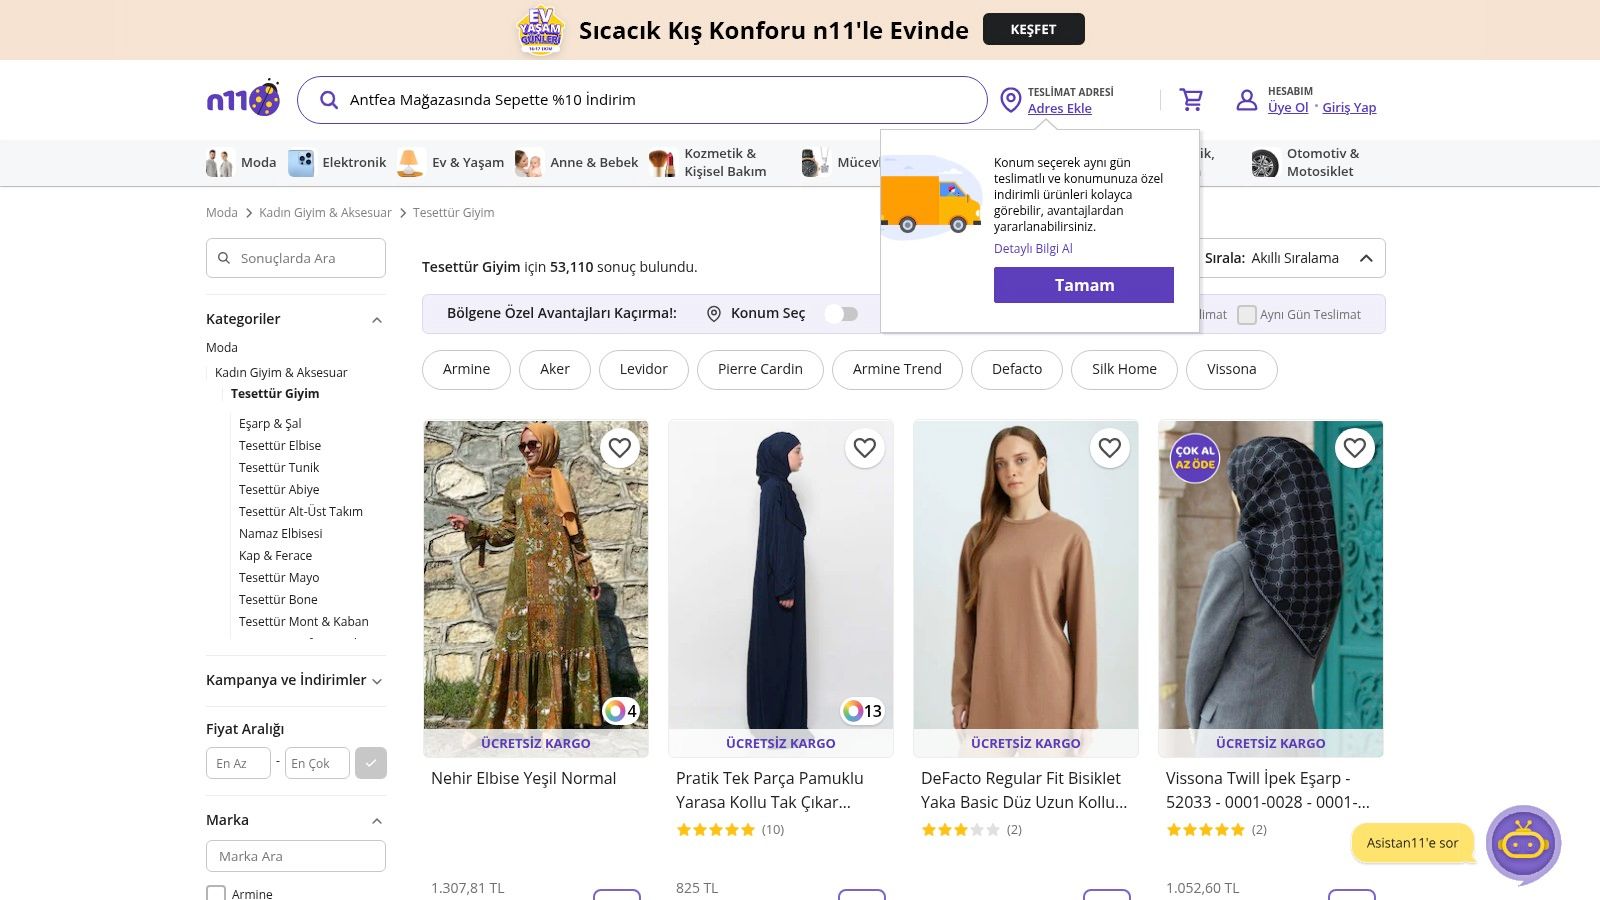Filter by the Armine brand chip

[466, 369]
